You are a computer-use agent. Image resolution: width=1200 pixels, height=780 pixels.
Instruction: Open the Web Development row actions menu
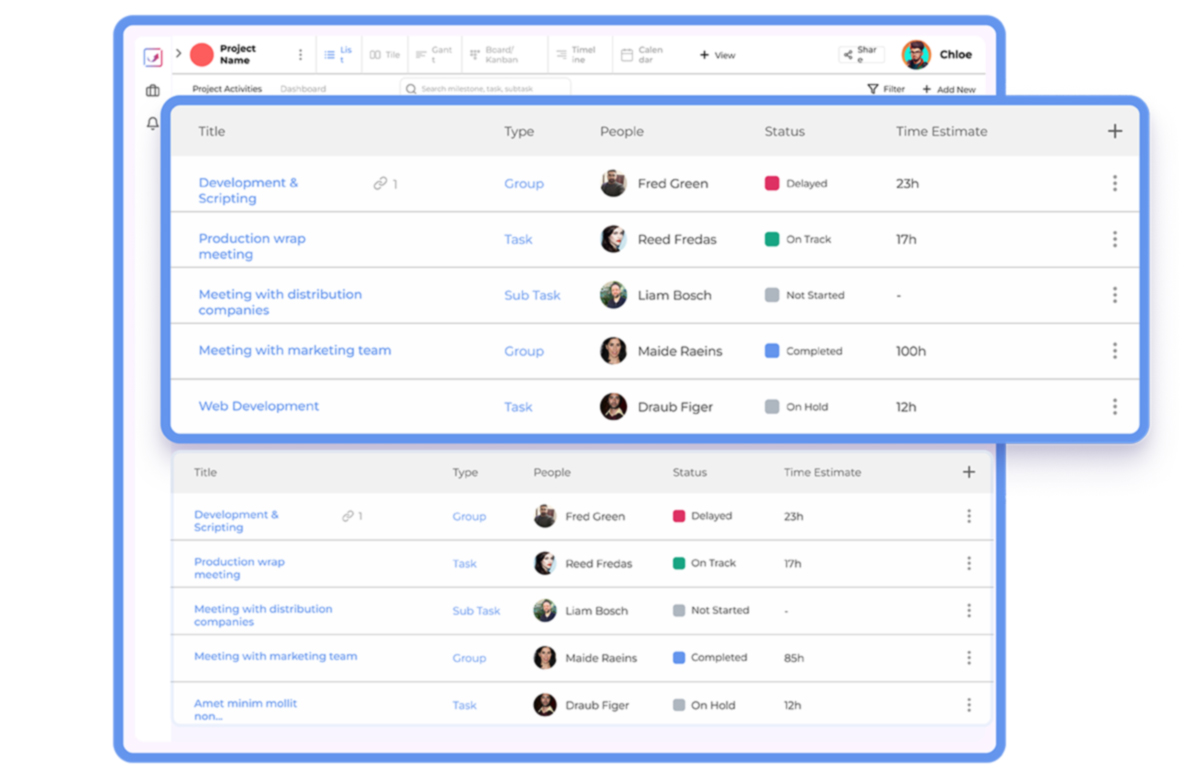1114,407
